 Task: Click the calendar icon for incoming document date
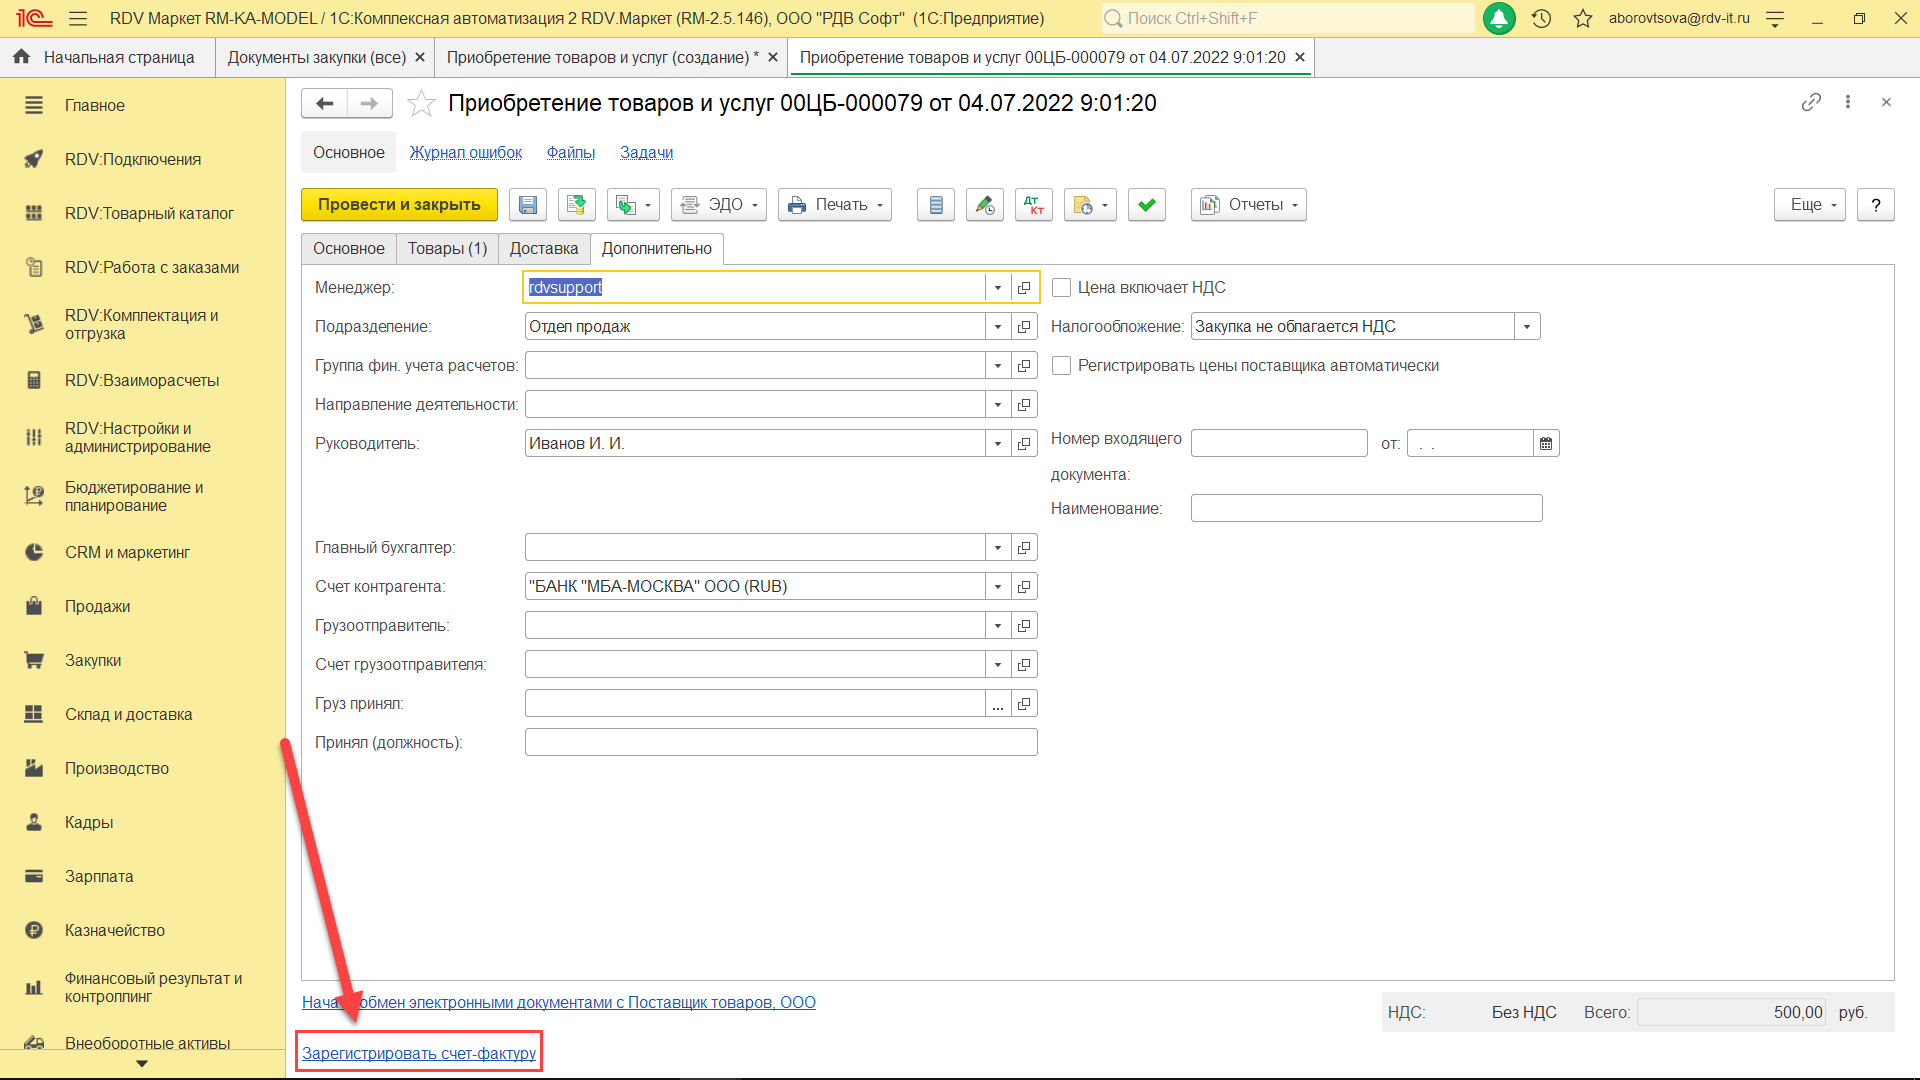tap(1546, 443)
